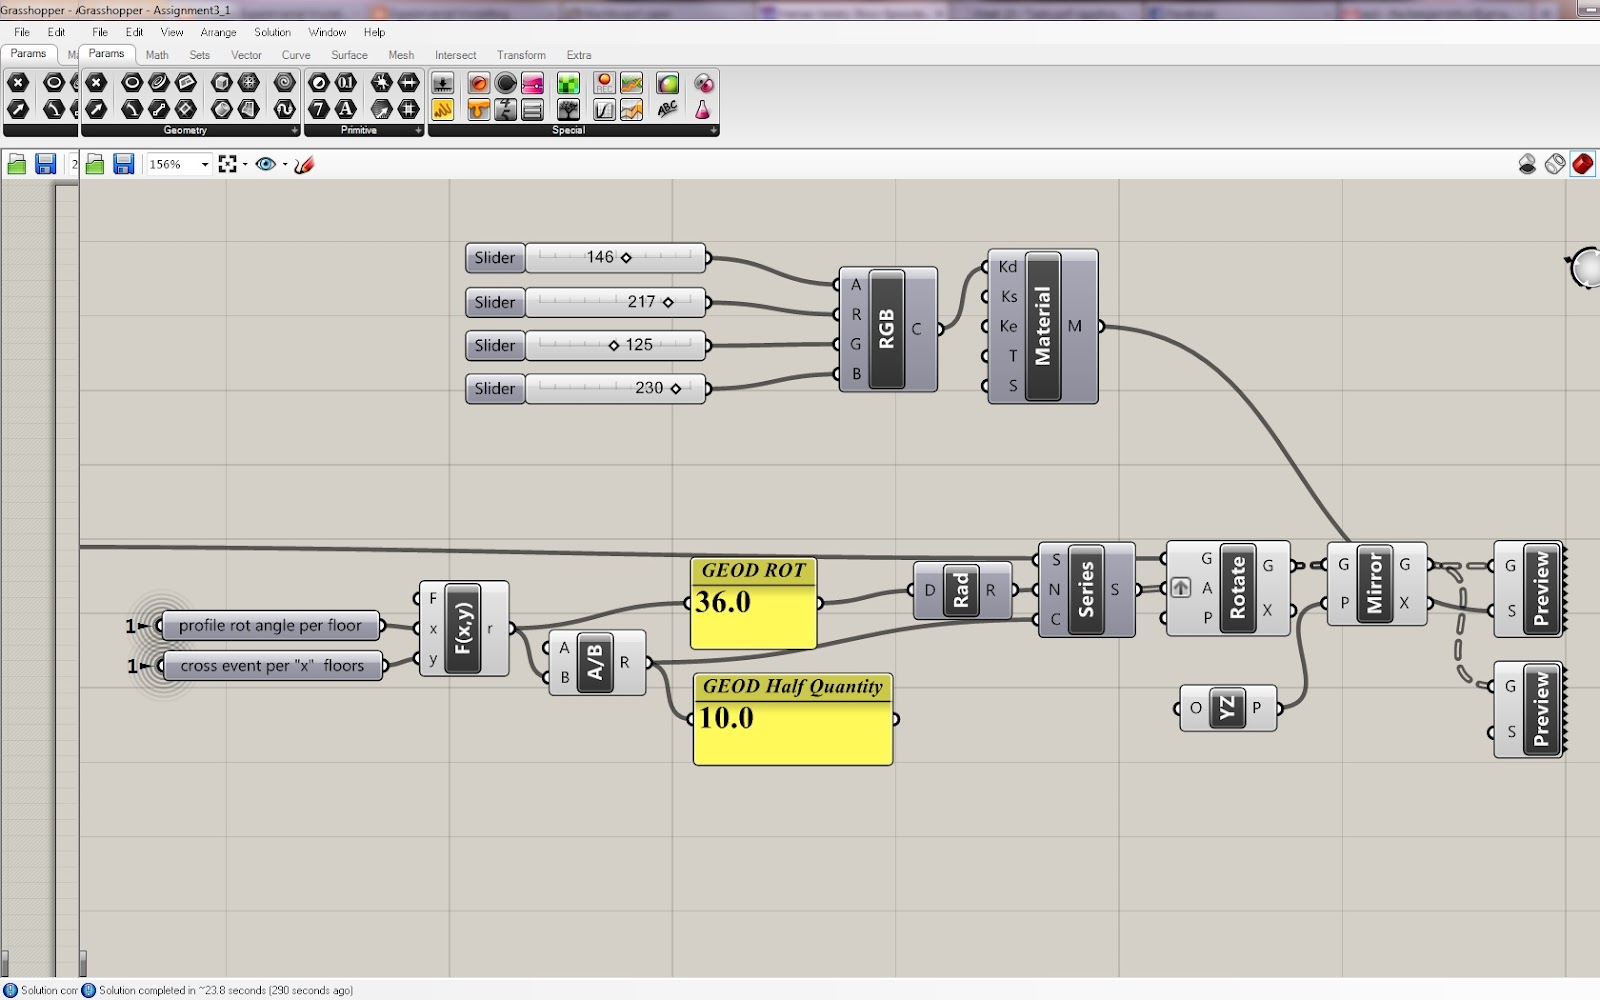The height and width of the screenshot is (1000, 1600).
Task: Select the Transform wave-arrow parameter icon
Action: coord(285,108)
